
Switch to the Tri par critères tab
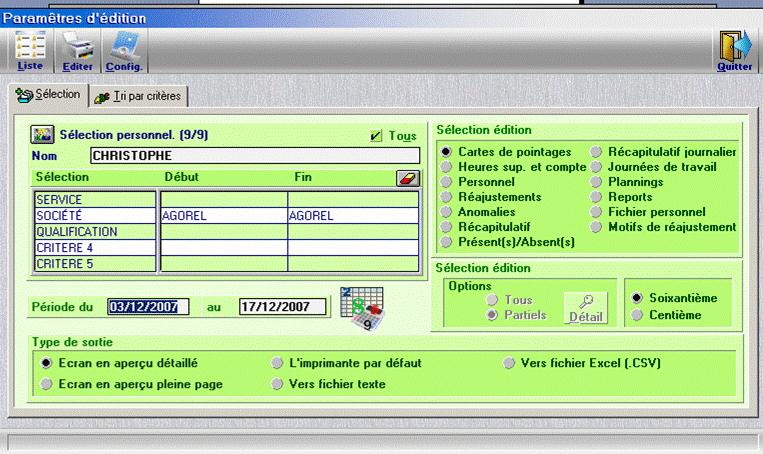(138, 97)
